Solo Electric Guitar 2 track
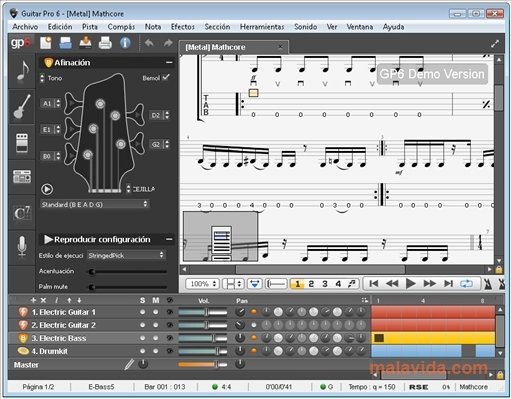The width and height of the screenshot is (511, 399). pos(143,325)
